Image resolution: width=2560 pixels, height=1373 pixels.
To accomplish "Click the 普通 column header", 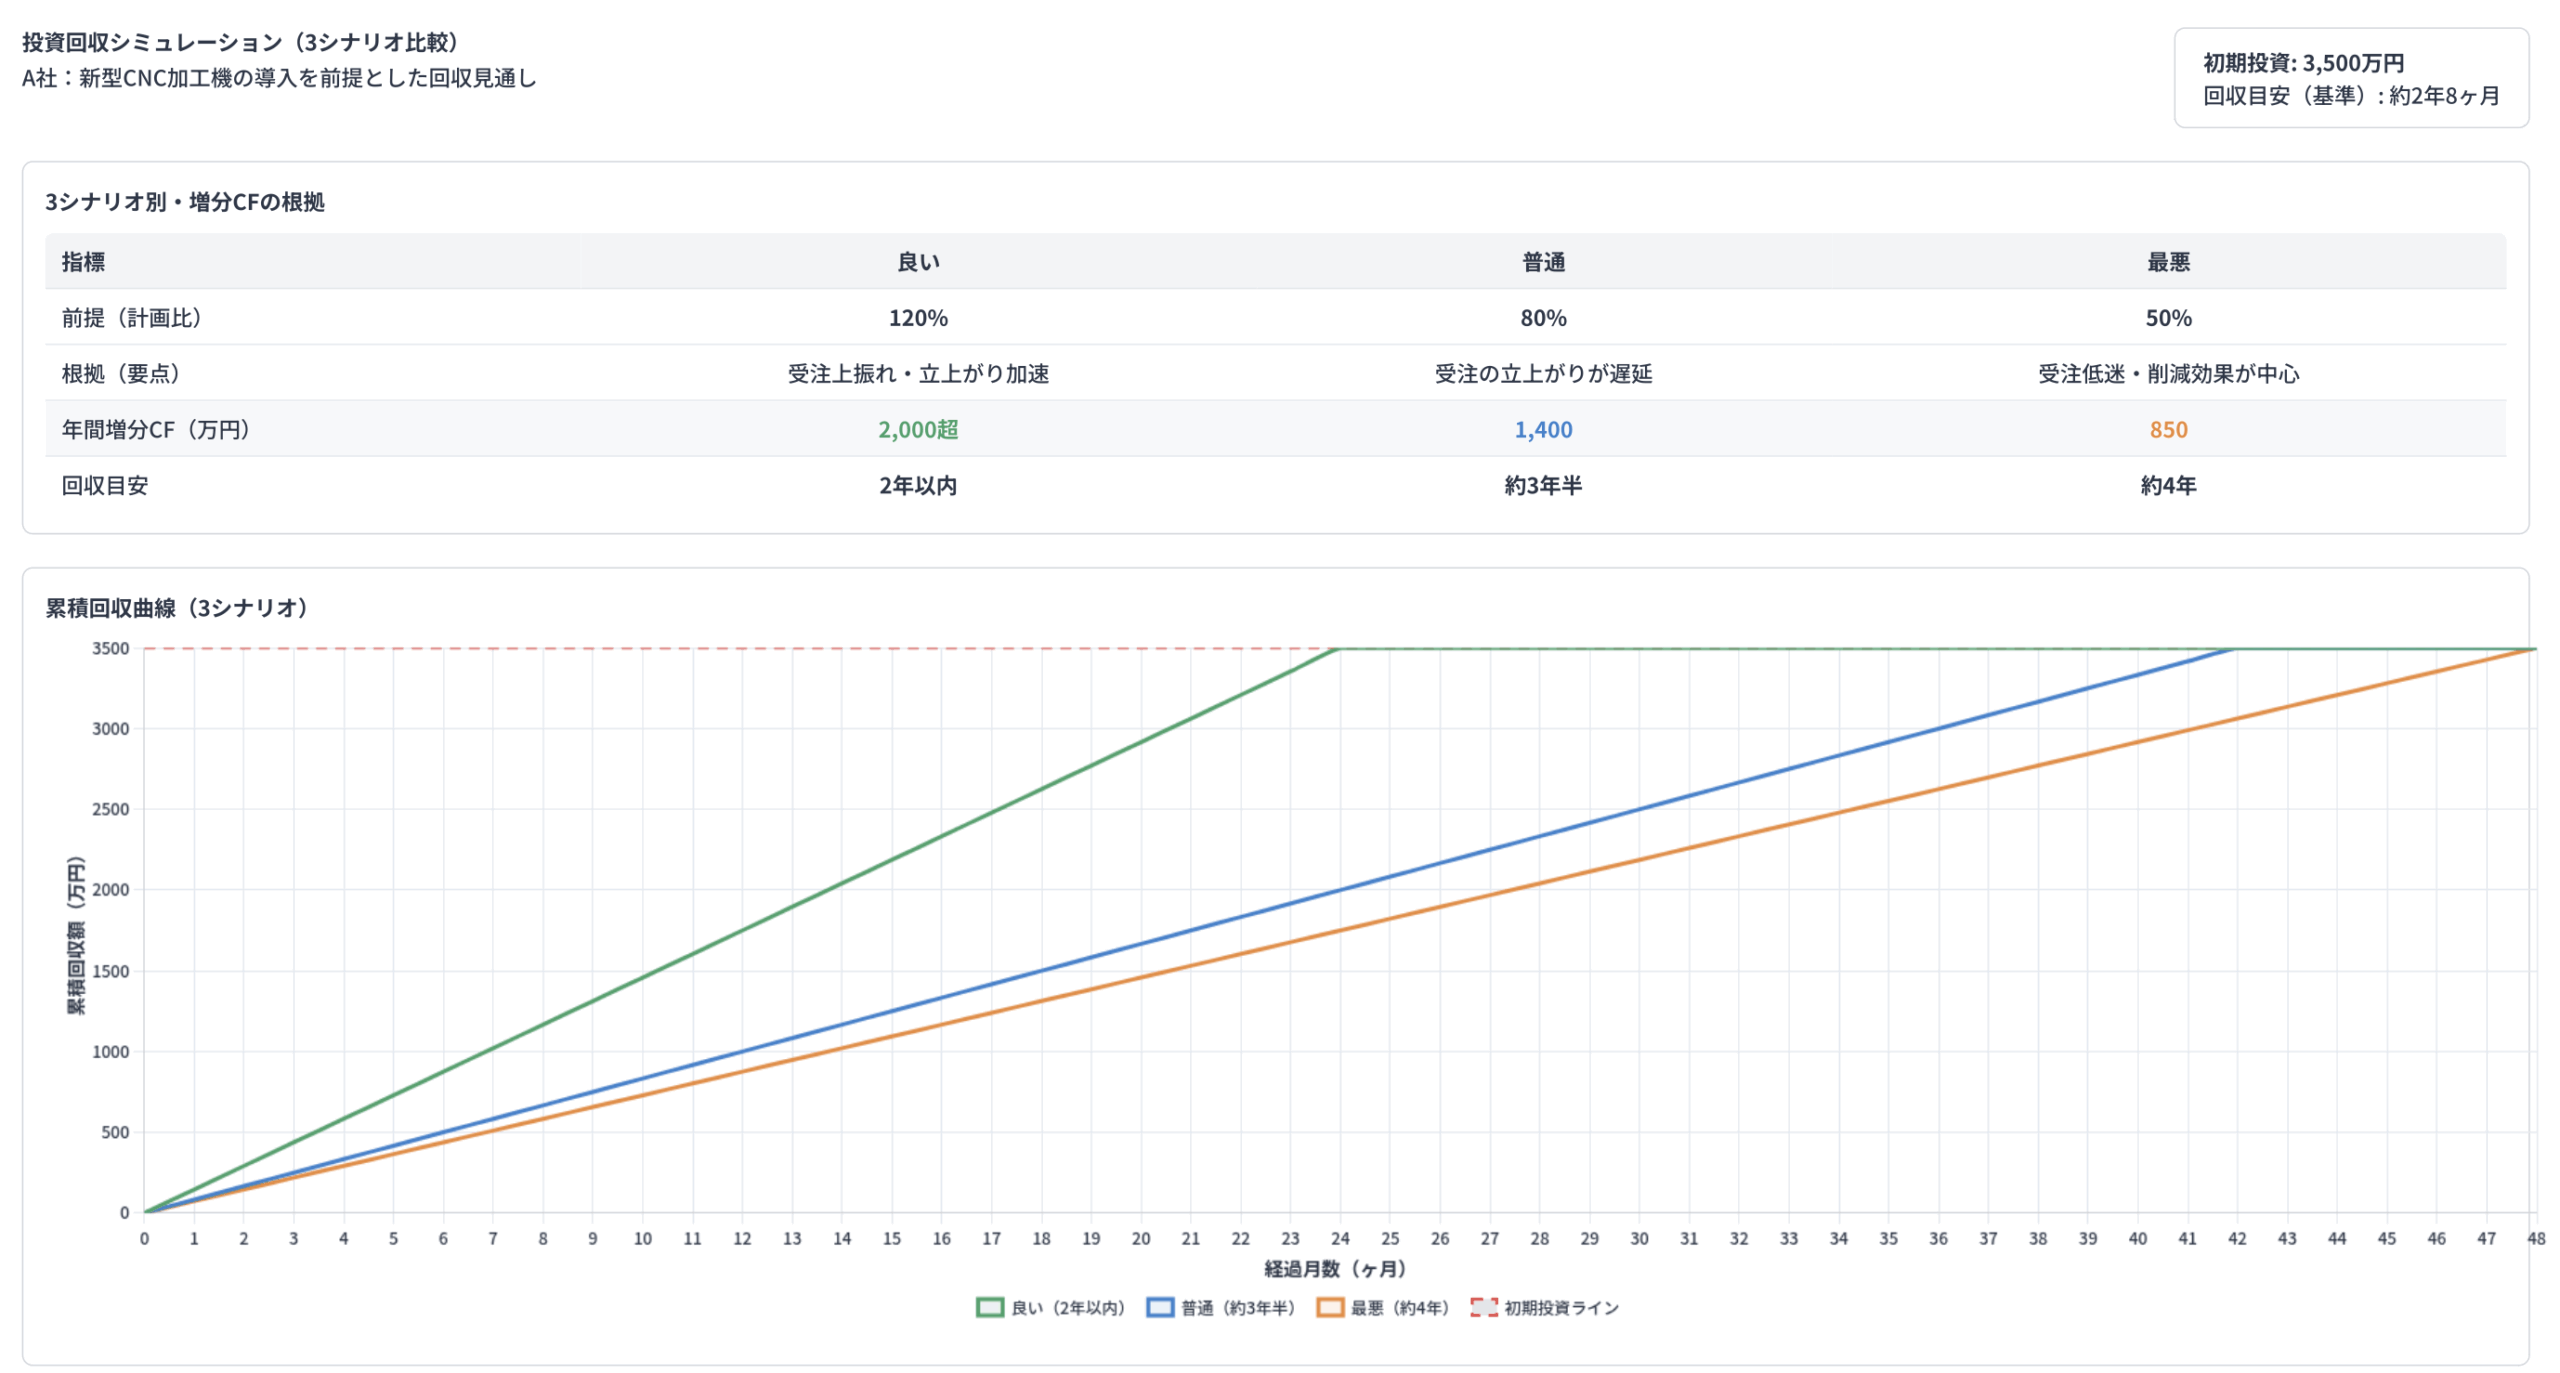I will [1542, 262].
